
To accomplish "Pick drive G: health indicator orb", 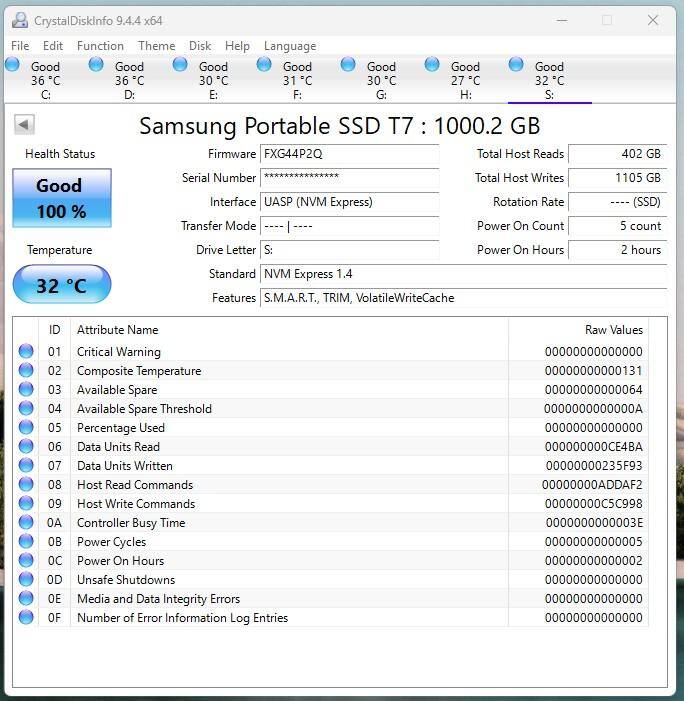I will tap(348, 65).
